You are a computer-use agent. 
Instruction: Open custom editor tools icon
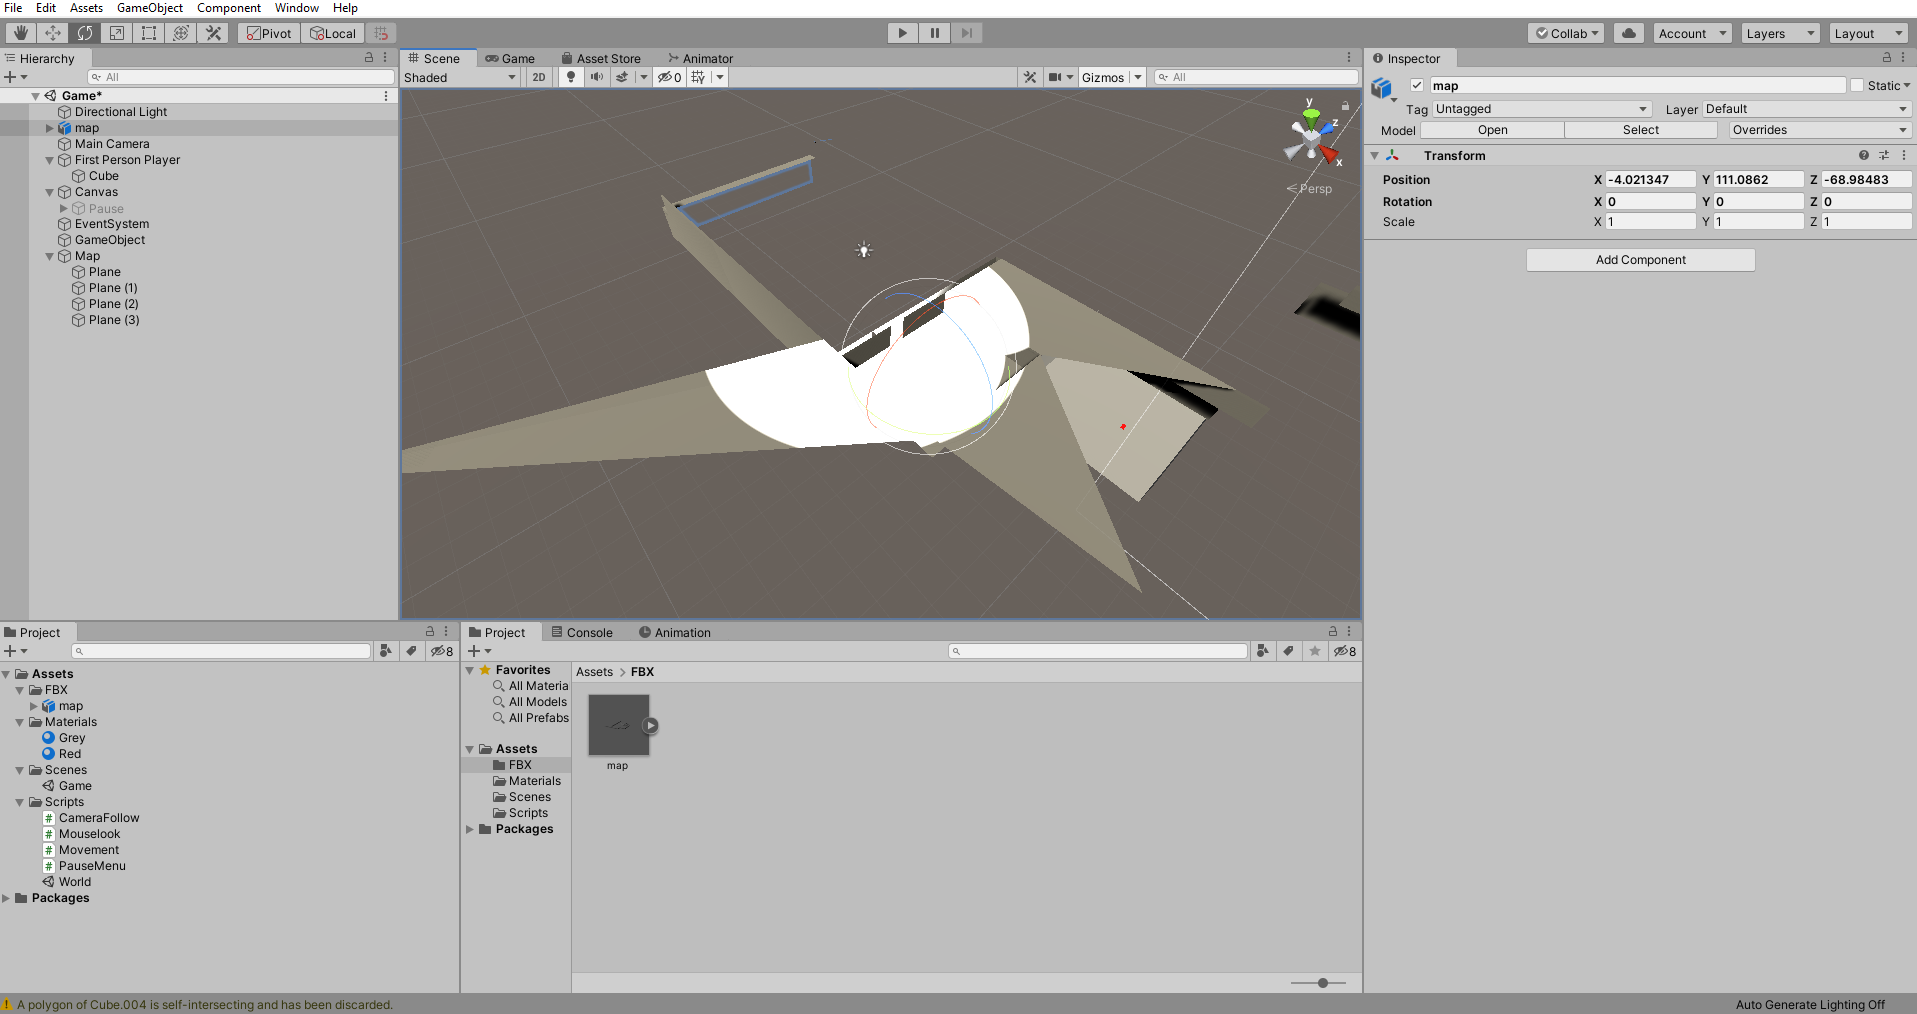[213, 33]
